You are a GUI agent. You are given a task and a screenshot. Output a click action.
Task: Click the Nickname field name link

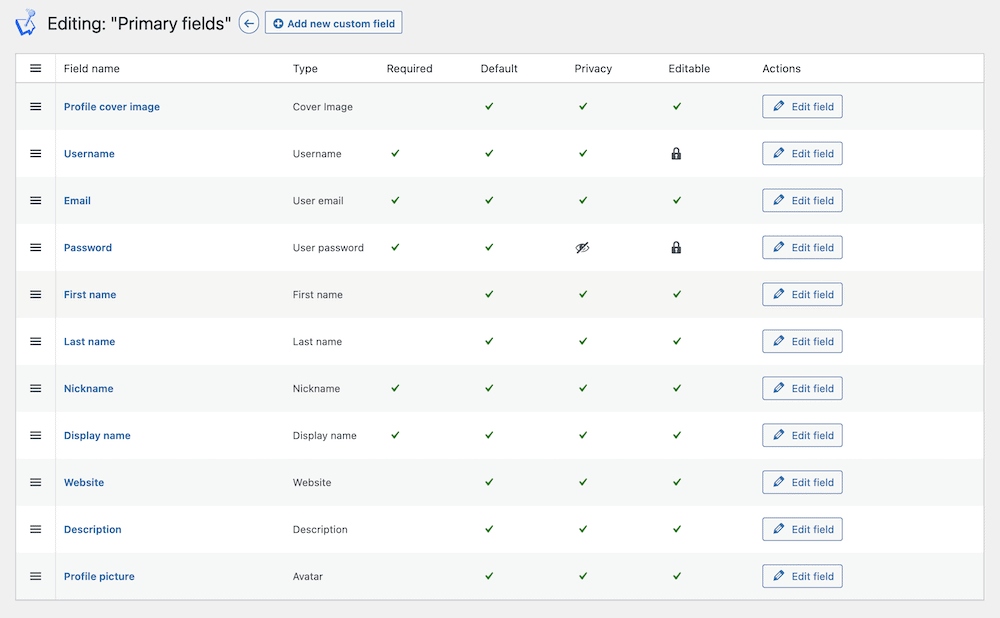(x=89, y=388)
